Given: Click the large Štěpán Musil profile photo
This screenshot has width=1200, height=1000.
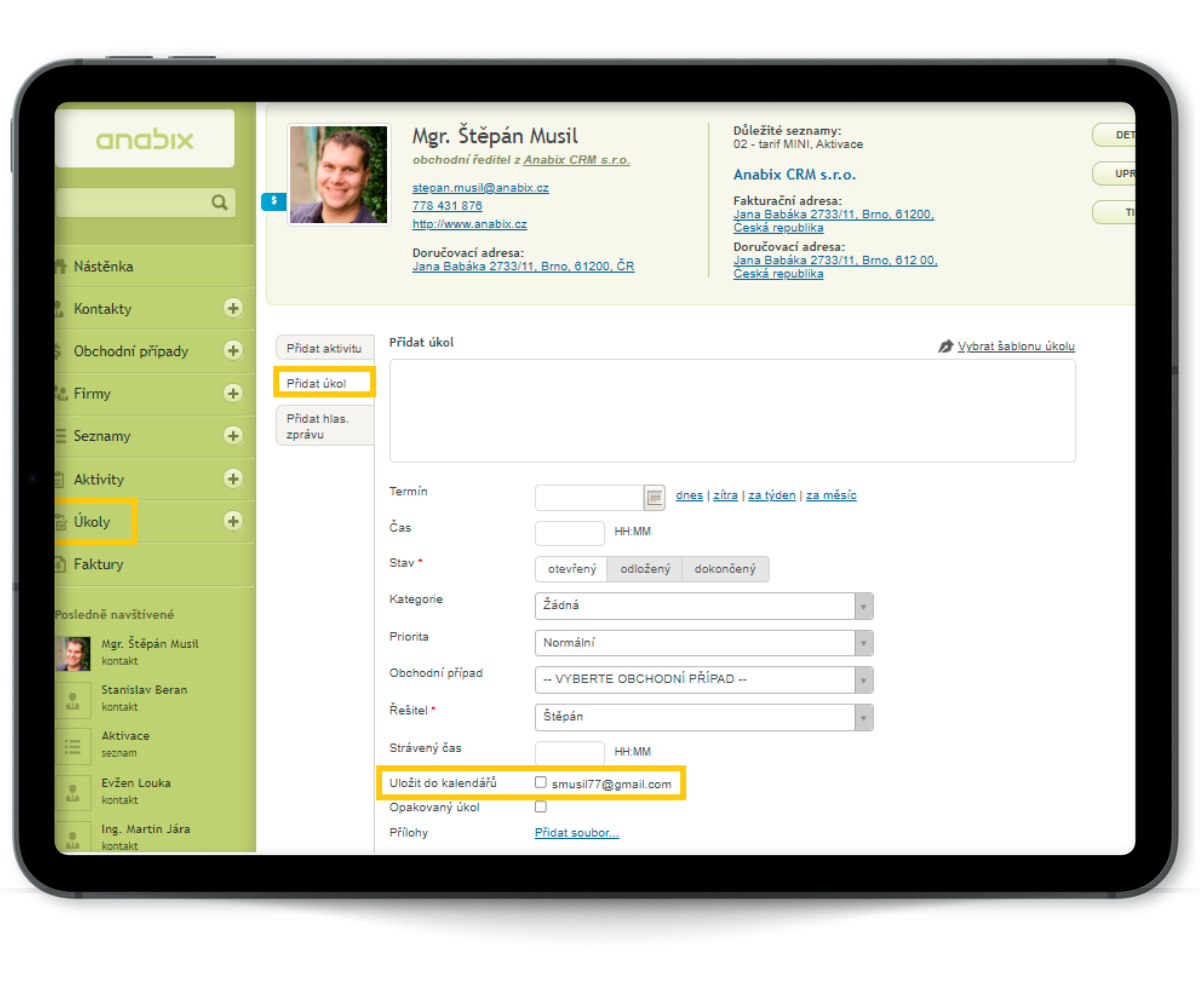Looking at the screenshot, I should tap(338, 174).
